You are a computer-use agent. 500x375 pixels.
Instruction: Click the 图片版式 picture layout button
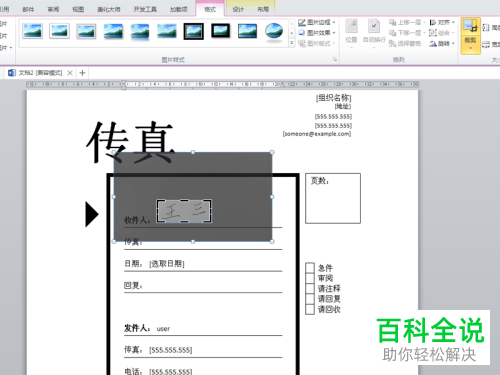(316, 43)
